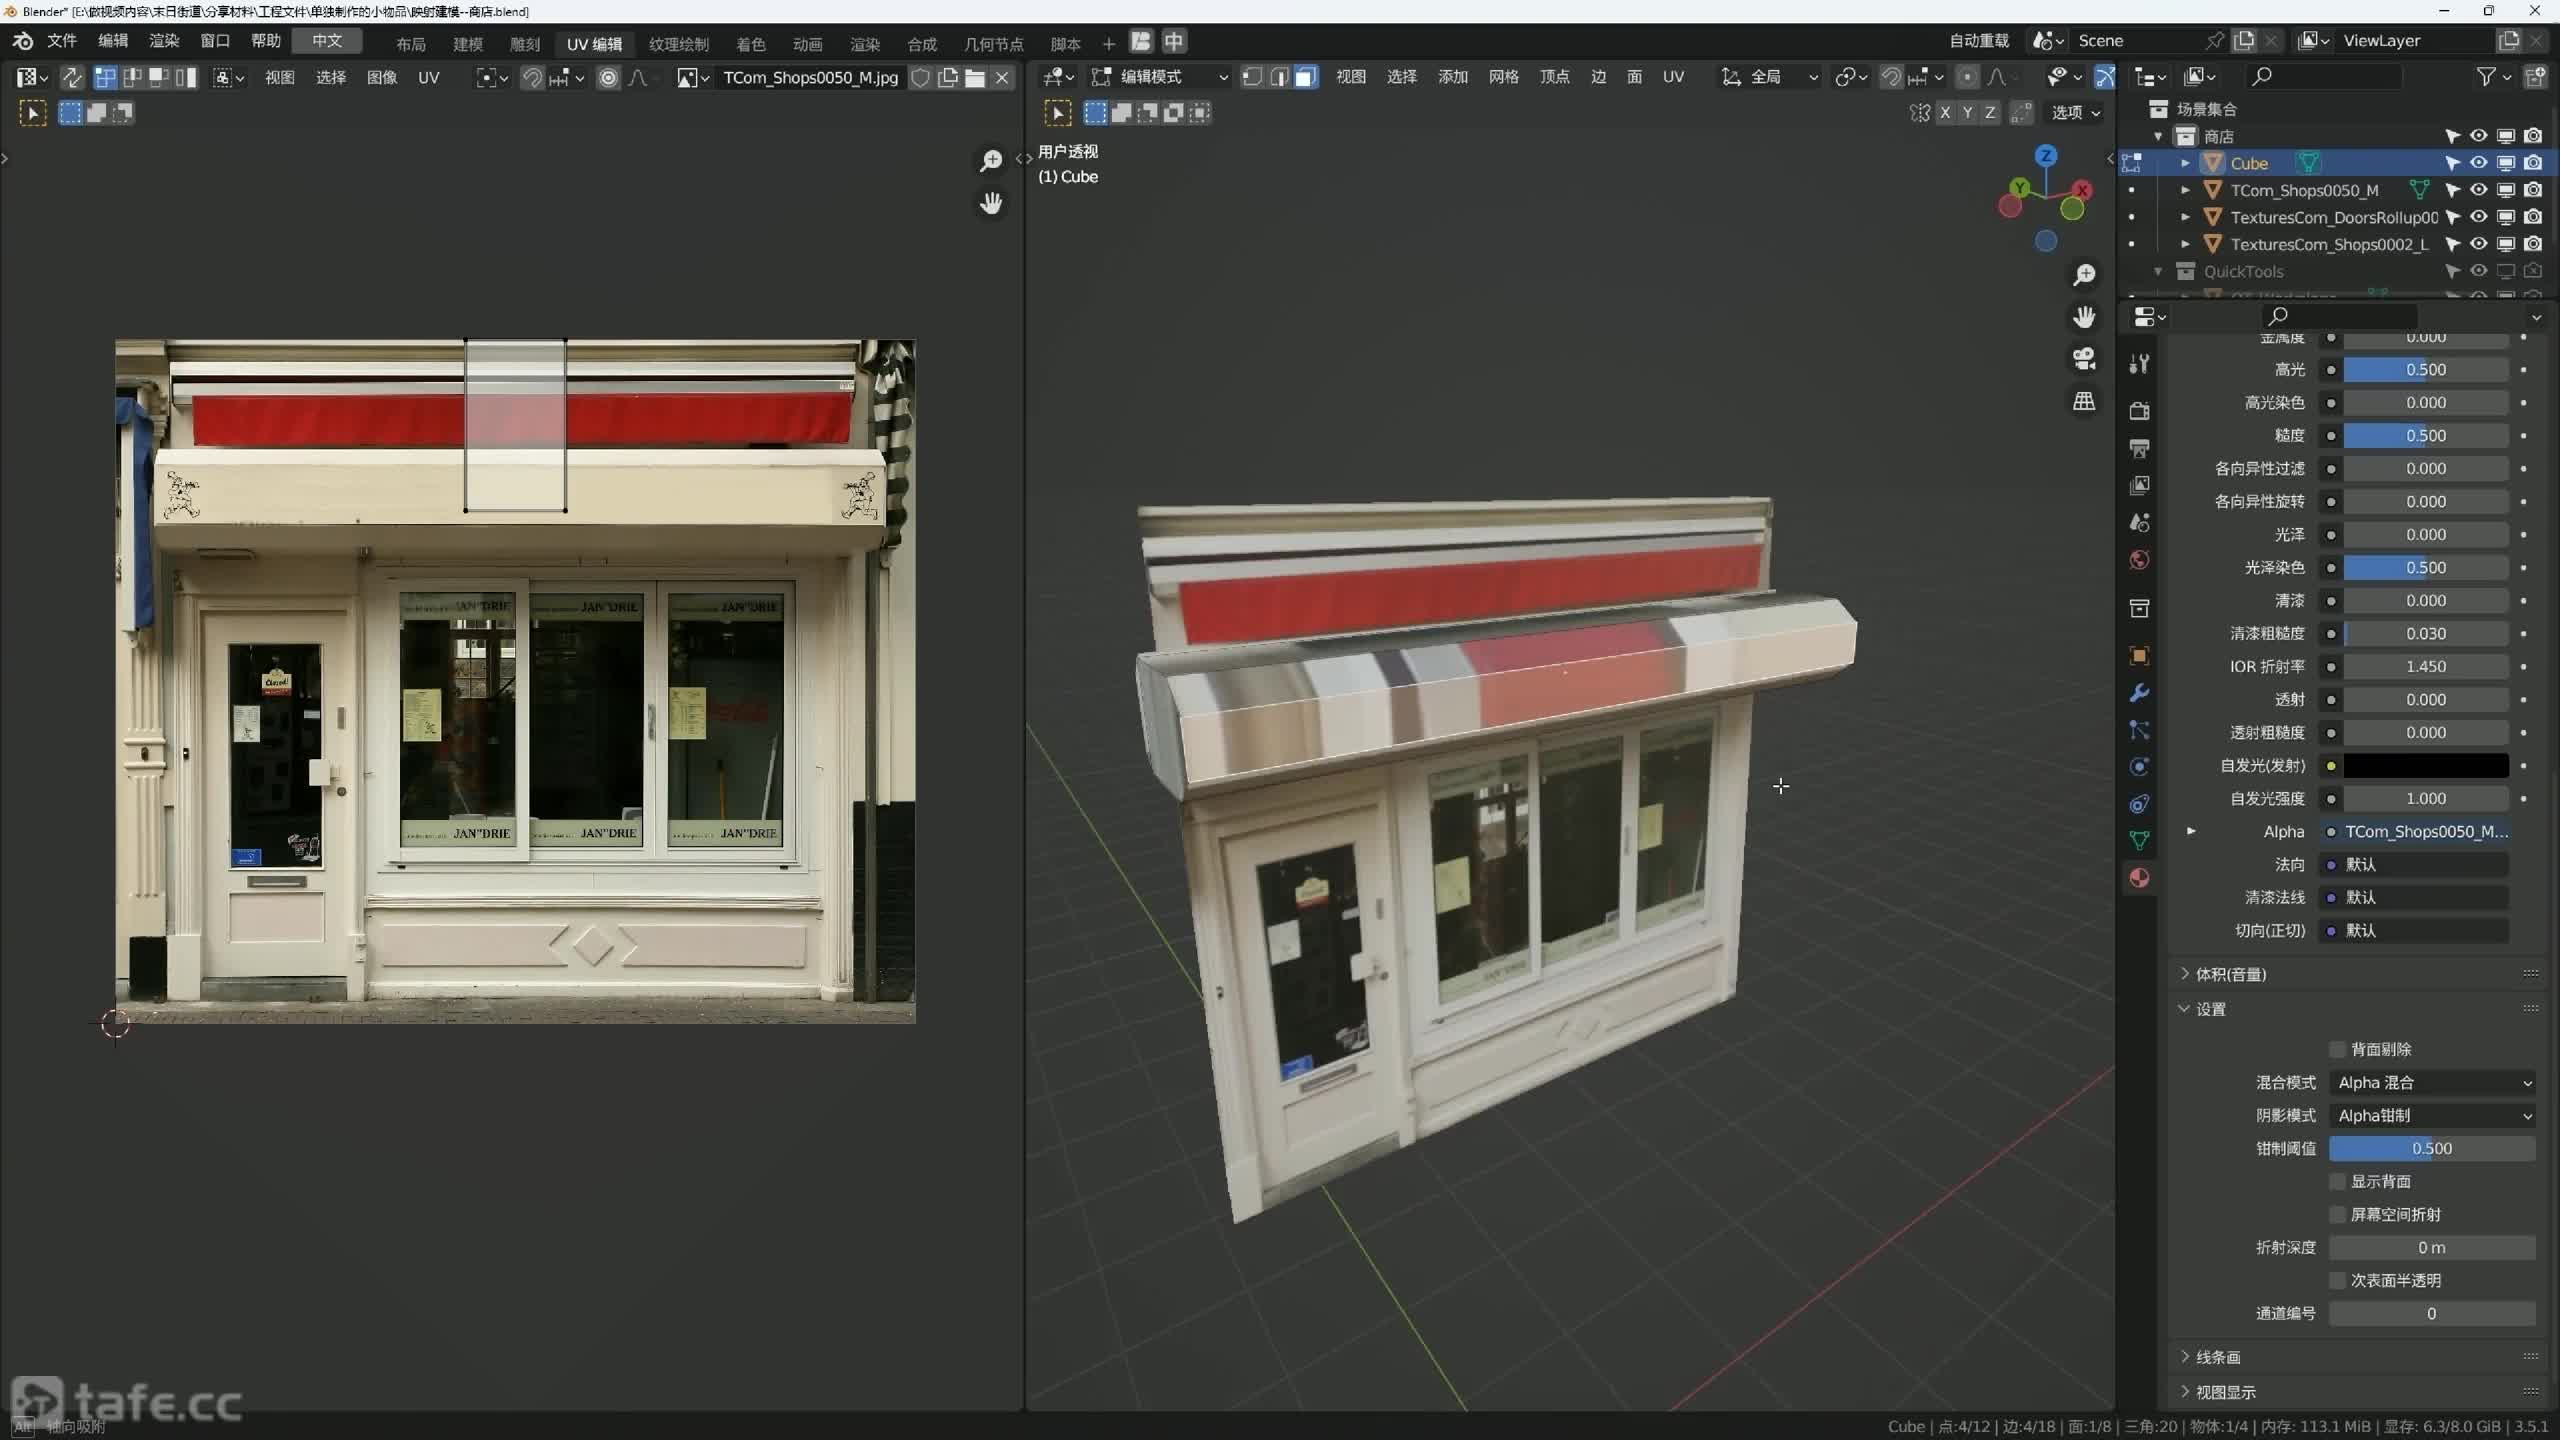The width and height of the screenshot is (2560, 1440).
Task: Toggle Z mirror axis button
Action: coord(1990,113)
